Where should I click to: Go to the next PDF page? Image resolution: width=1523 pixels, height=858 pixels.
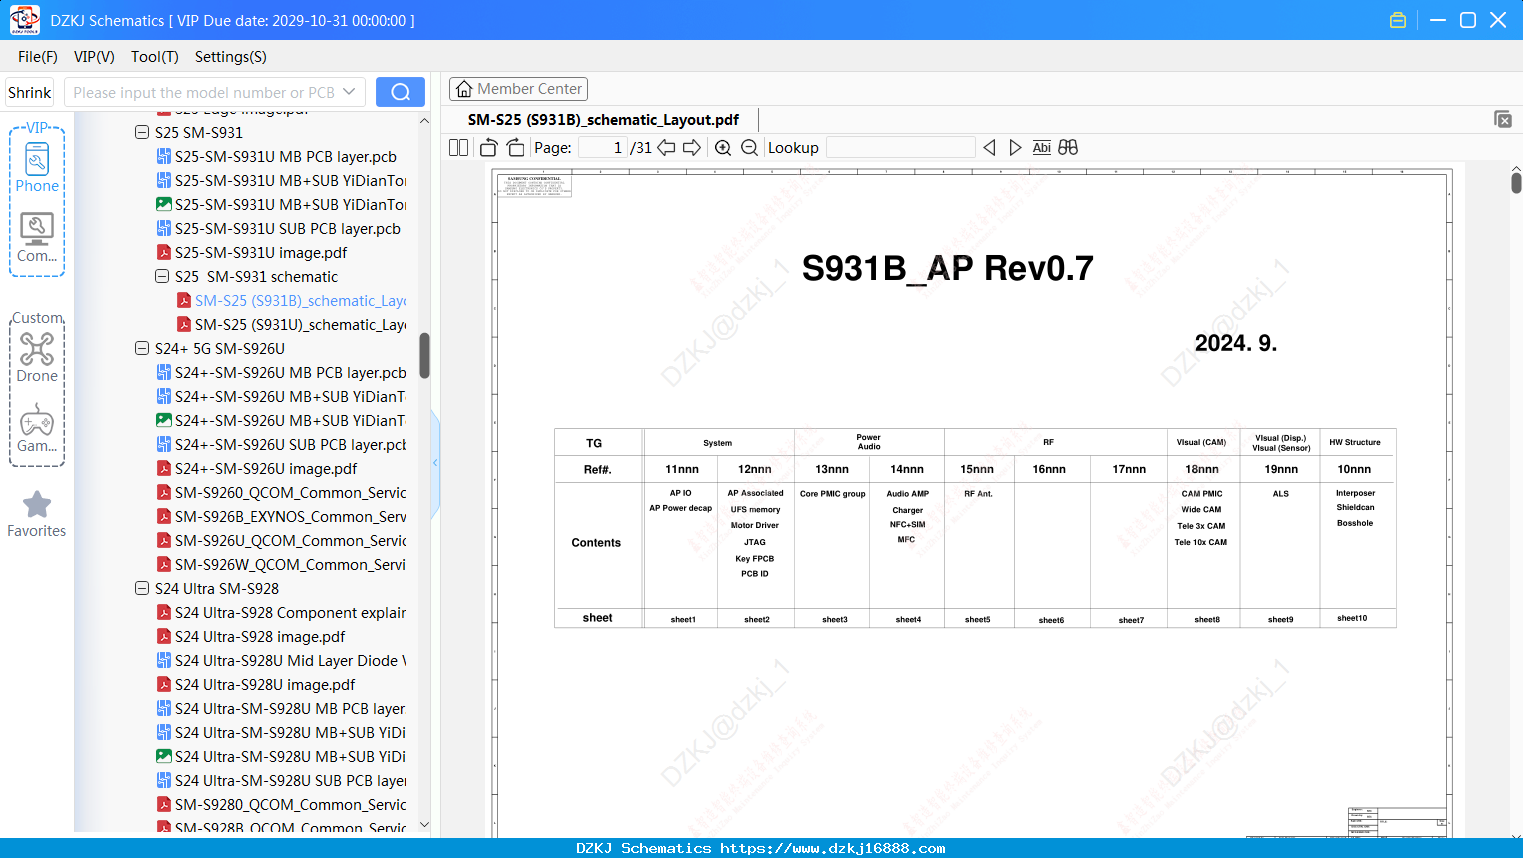click(692, 148)
